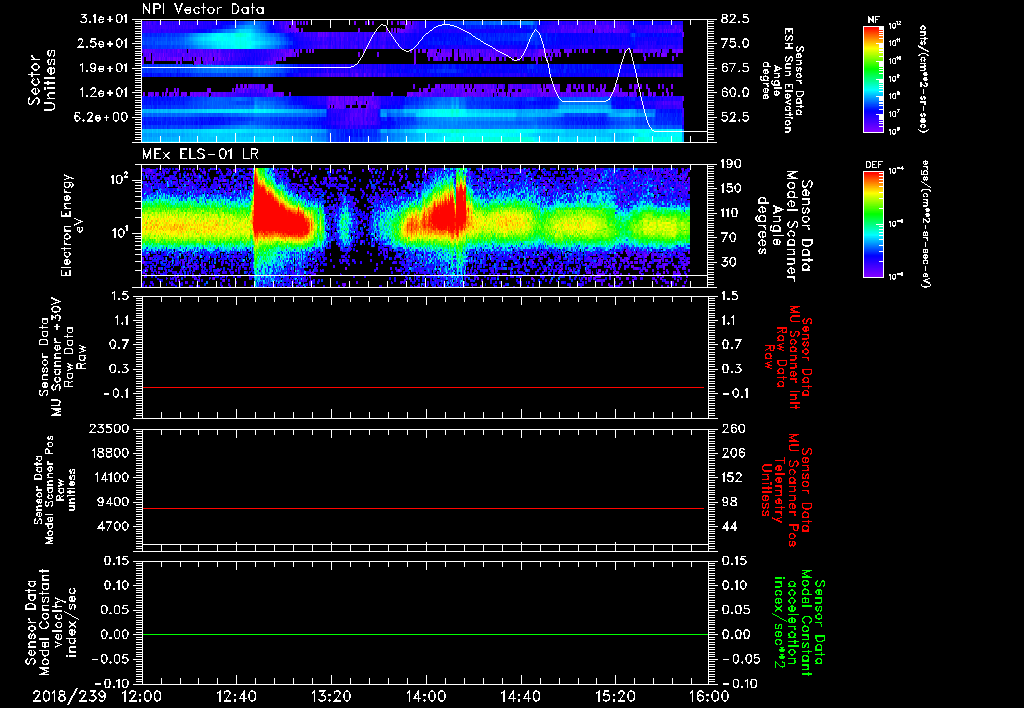Click the 150 scanner angle tick
Image resolution: width=1024 pixels, height=708 pixels.
731,188
